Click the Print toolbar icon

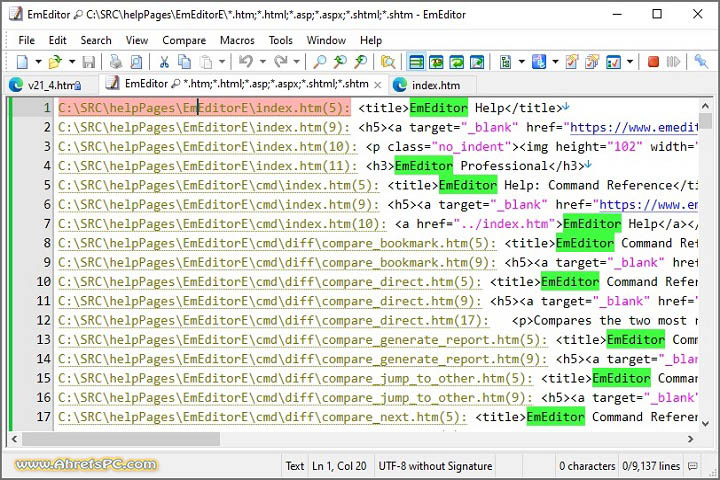coord(116,62)
